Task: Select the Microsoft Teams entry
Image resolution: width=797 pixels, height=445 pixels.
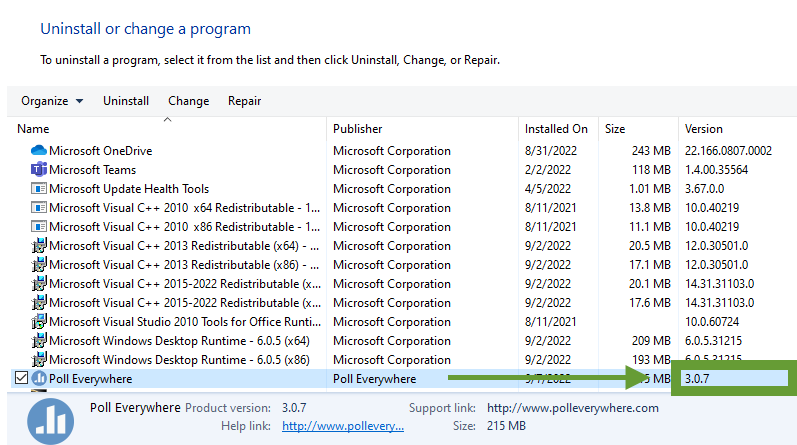Action: (x=93, y=169)
